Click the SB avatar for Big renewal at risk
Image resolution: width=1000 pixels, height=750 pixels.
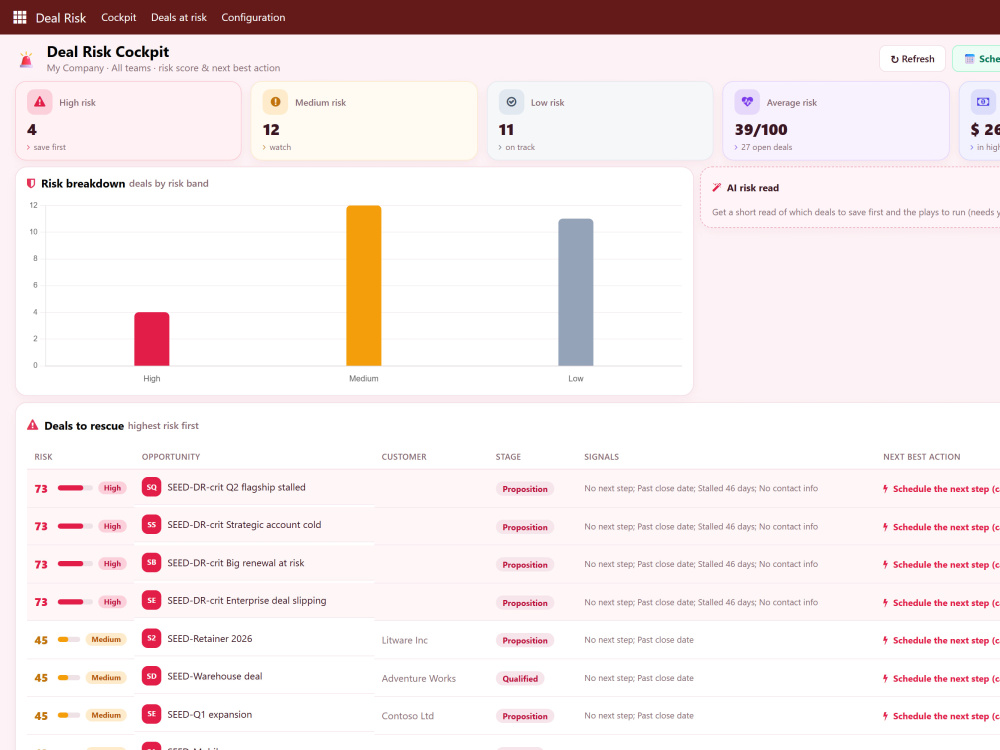click(151, 562)
